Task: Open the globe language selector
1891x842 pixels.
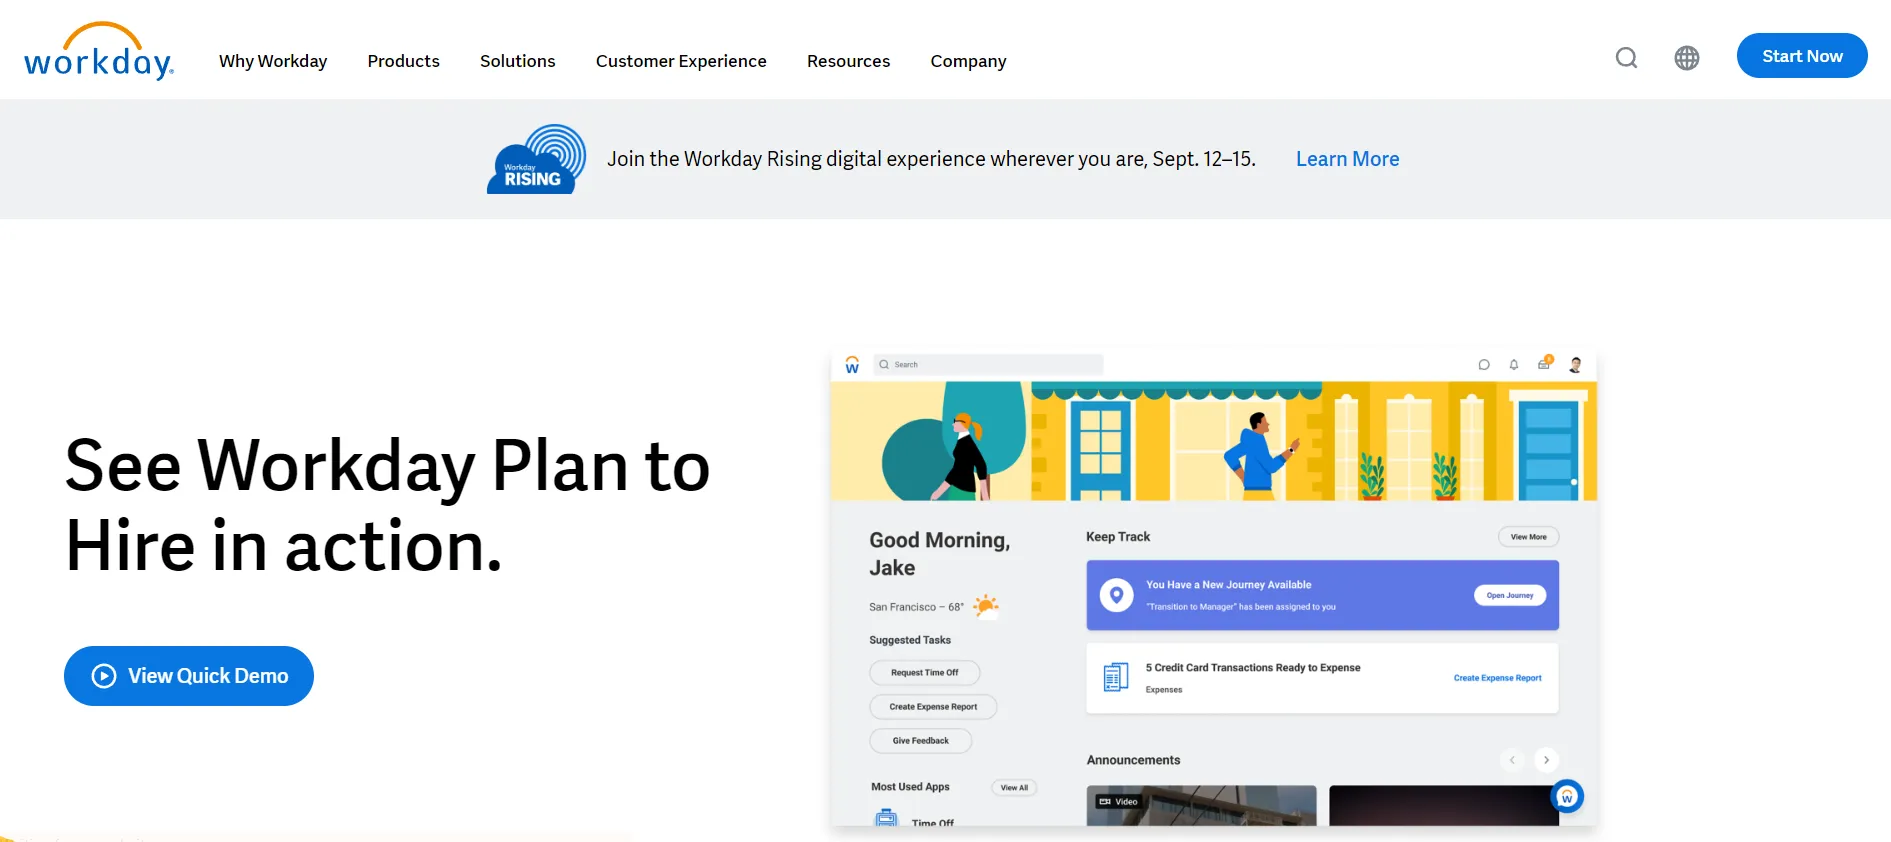Action: (x=1687, y=58)
